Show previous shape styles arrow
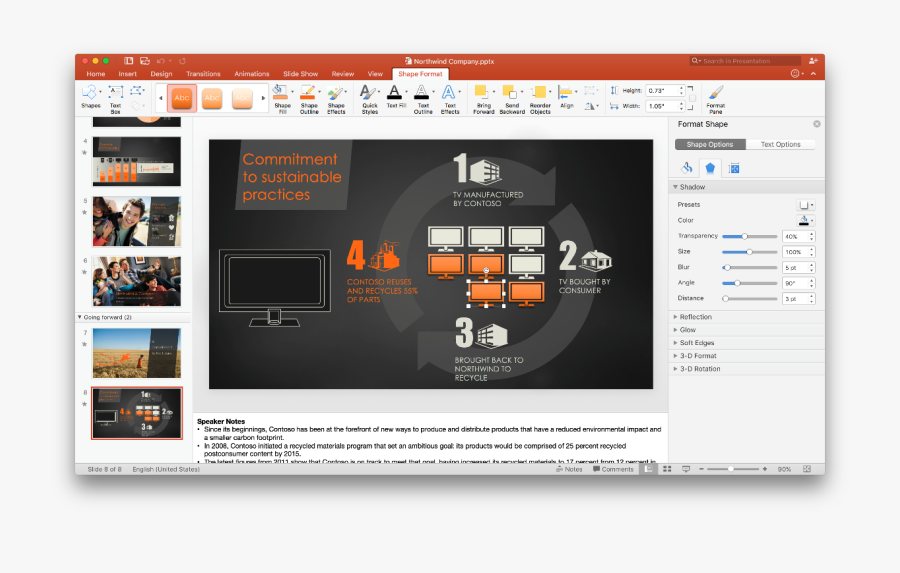Screen dimensions: 900x573 pos(161,98)
